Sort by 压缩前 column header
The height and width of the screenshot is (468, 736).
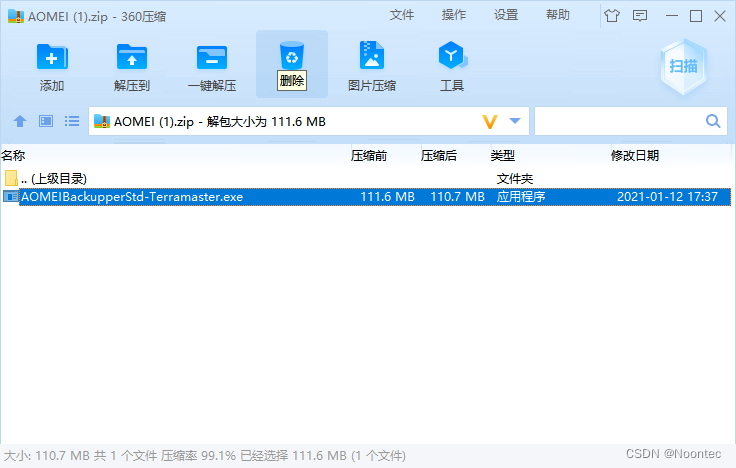coord(369,155)
